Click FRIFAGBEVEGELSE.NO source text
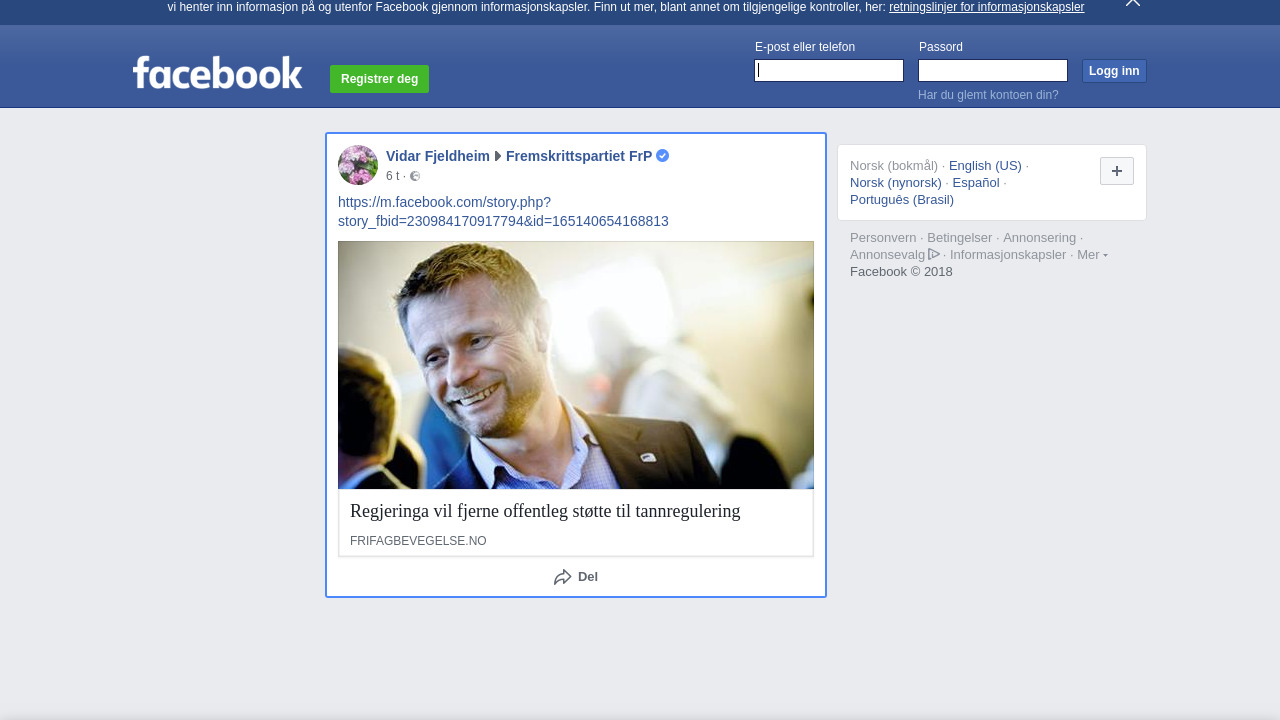 pyautogui.click(x=418, y=541)
